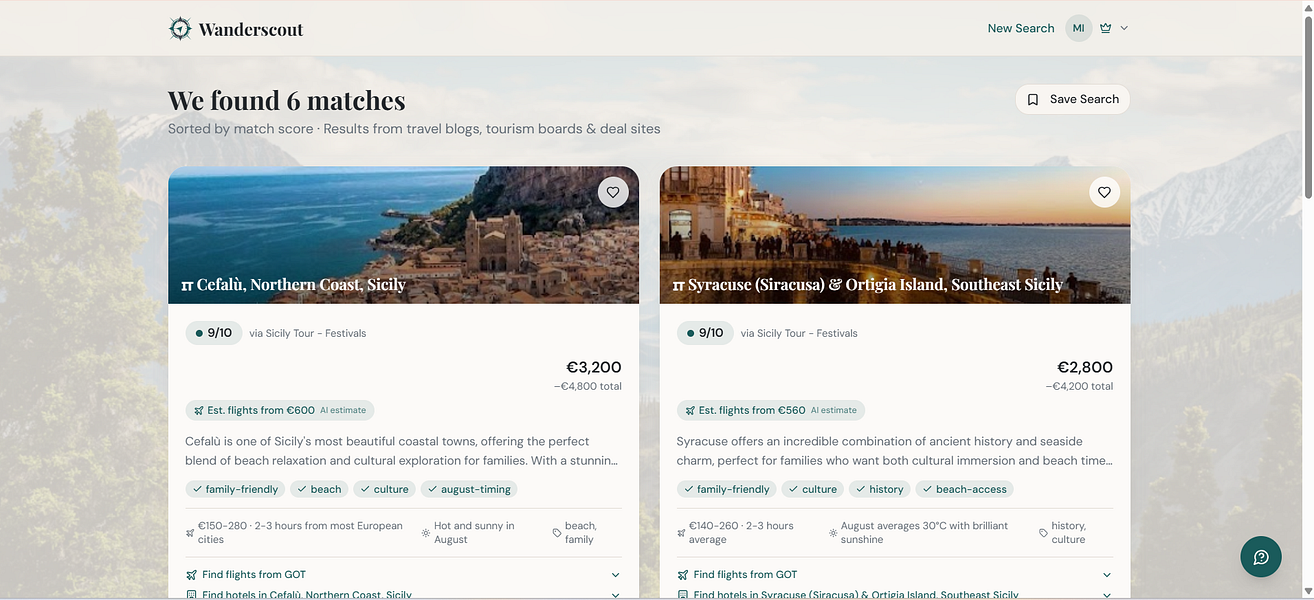The width and height of the screenshot is (1314, 600).
Task: Select the history tag on Syracuse
Action: point(879,489)
